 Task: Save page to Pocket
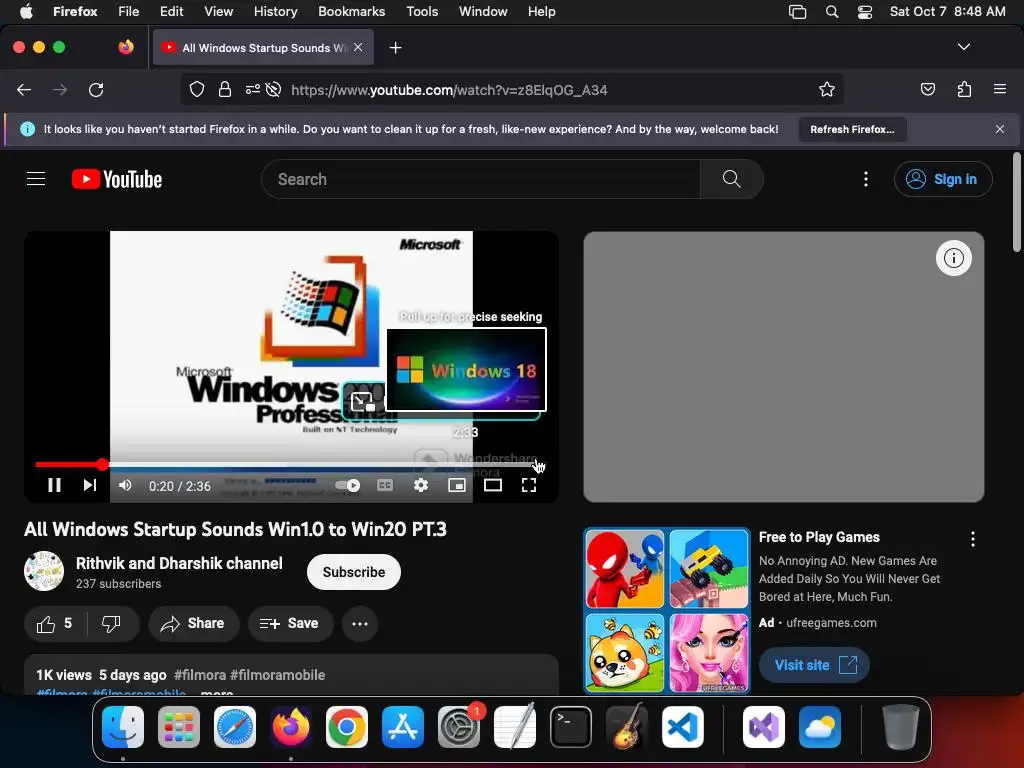928,89
